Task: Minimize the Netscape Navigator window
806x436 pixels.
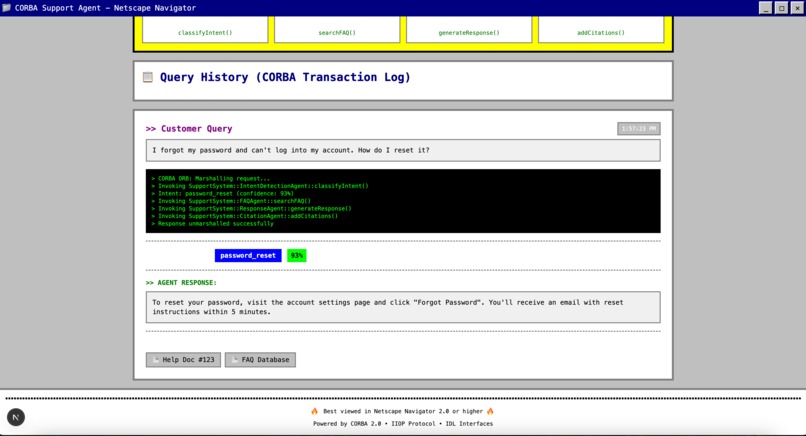Action: [765, 8]
